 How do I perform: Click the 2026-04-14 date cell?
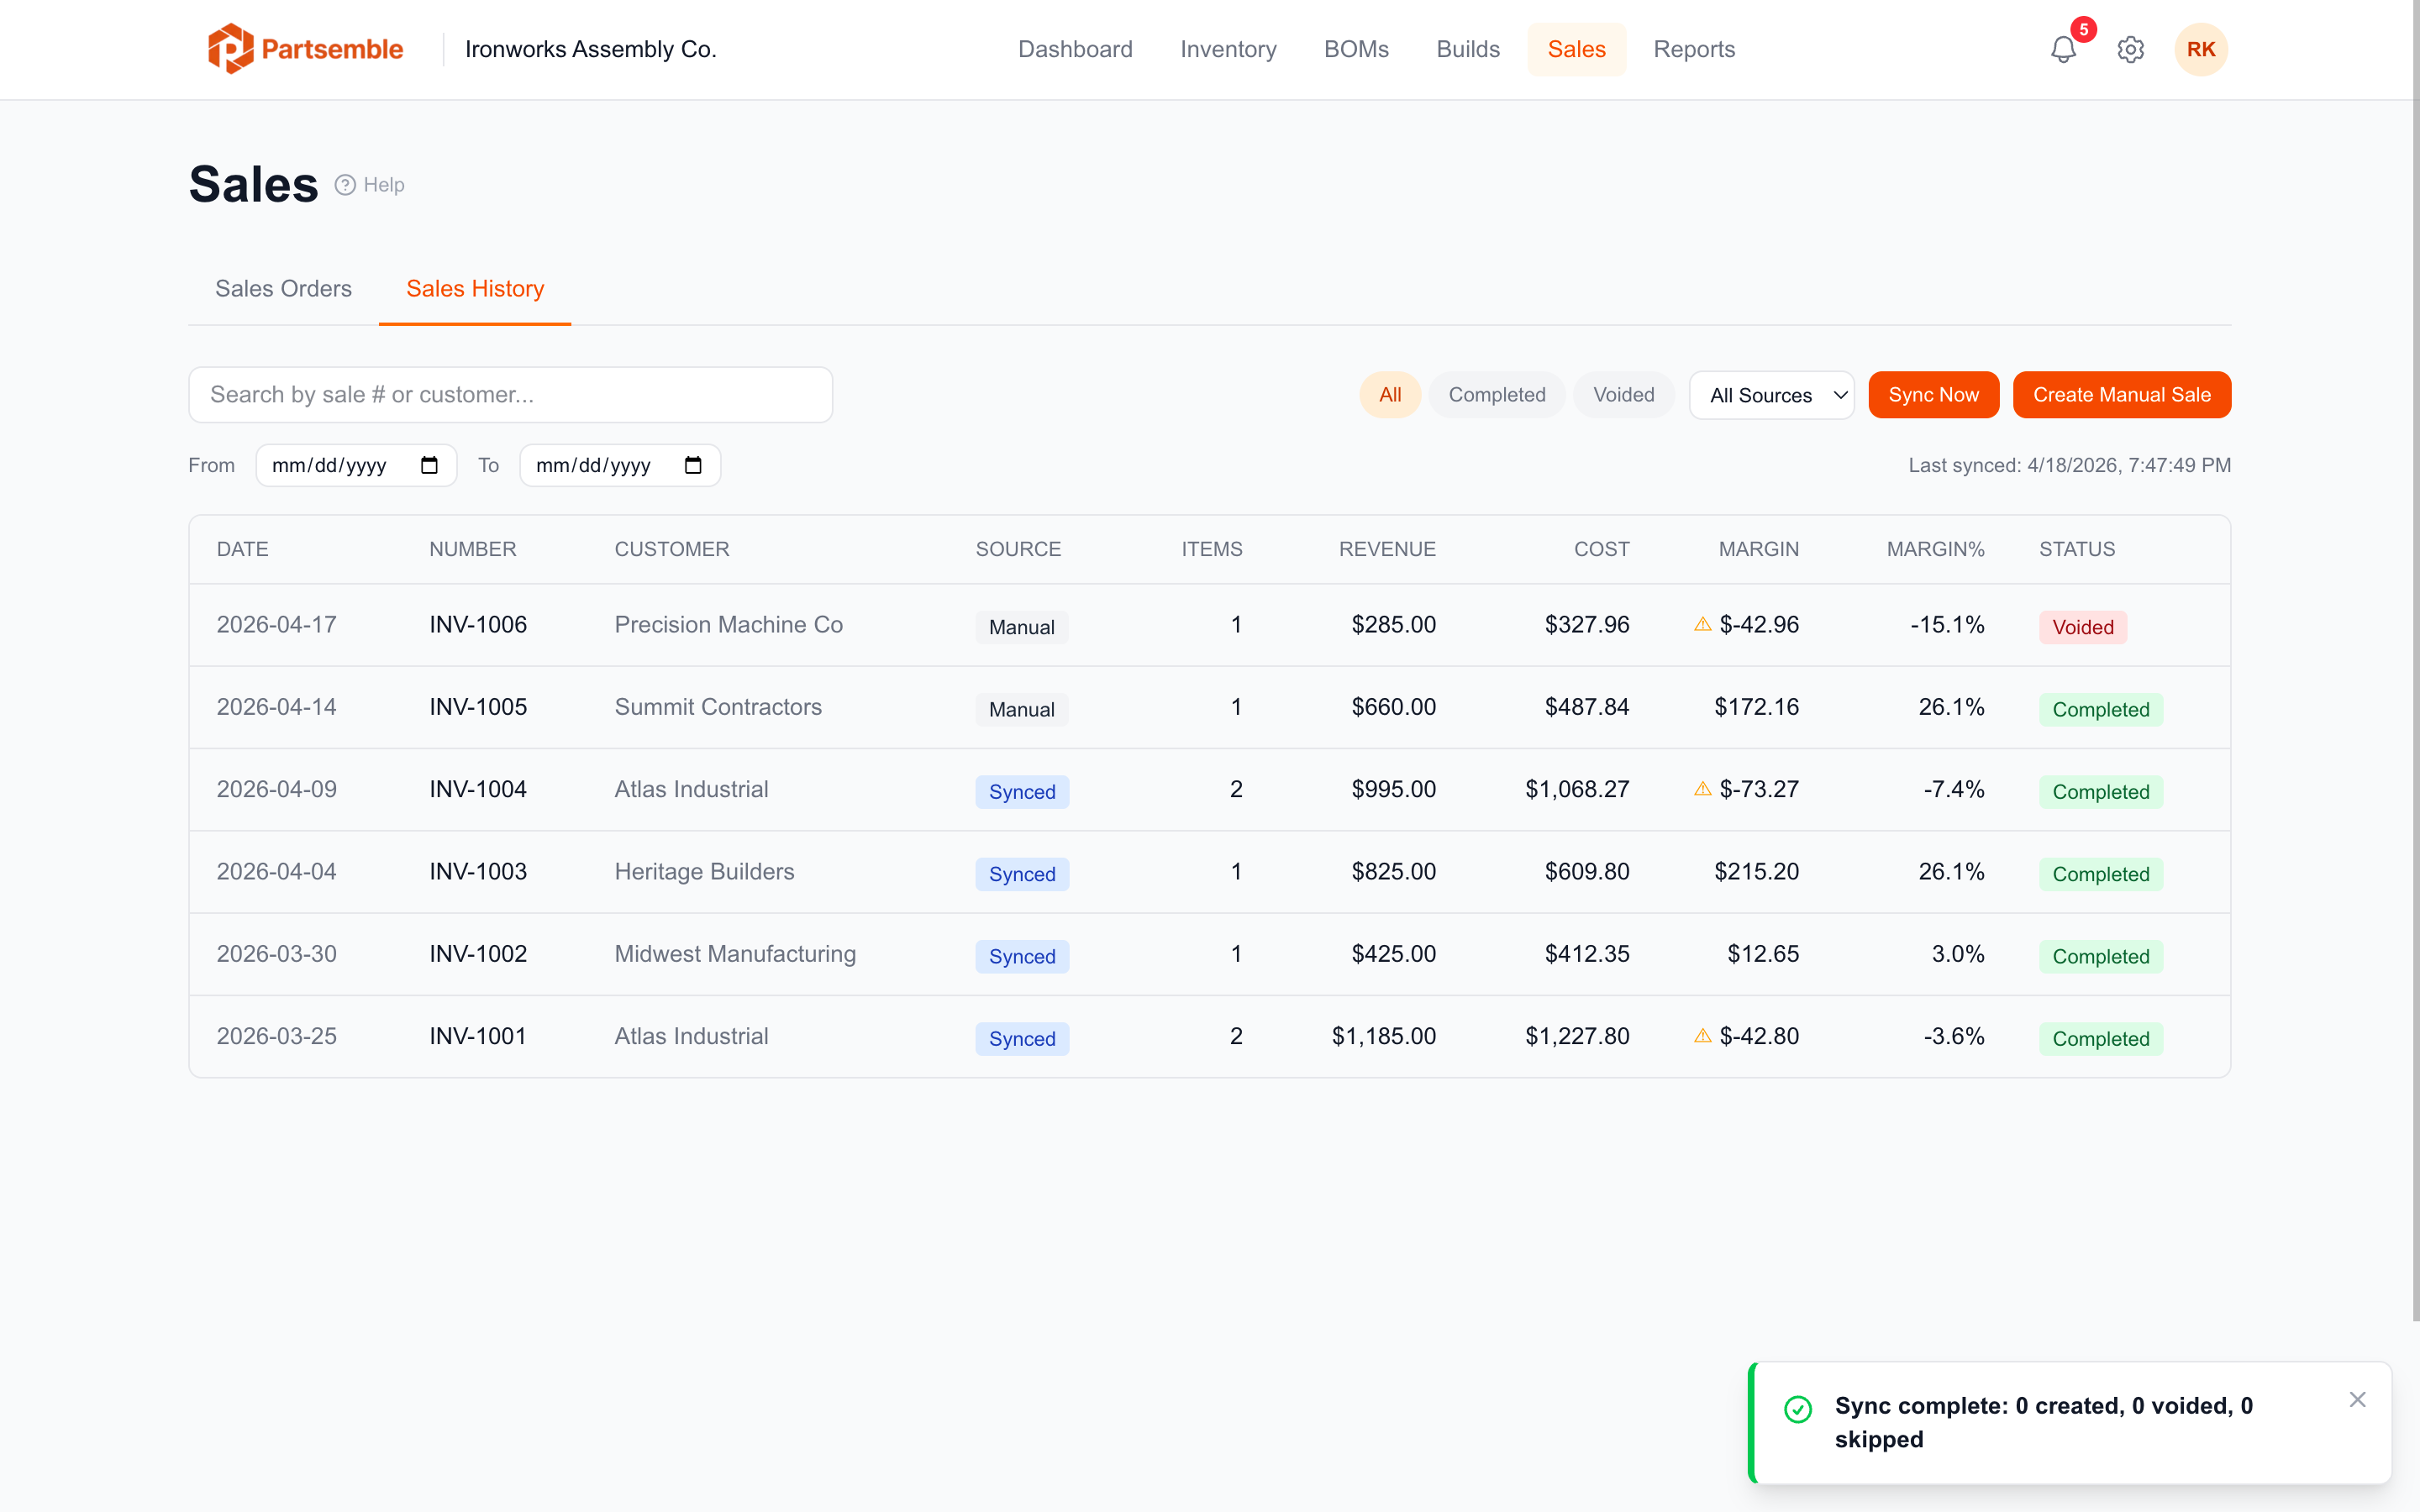pos(276,707)
